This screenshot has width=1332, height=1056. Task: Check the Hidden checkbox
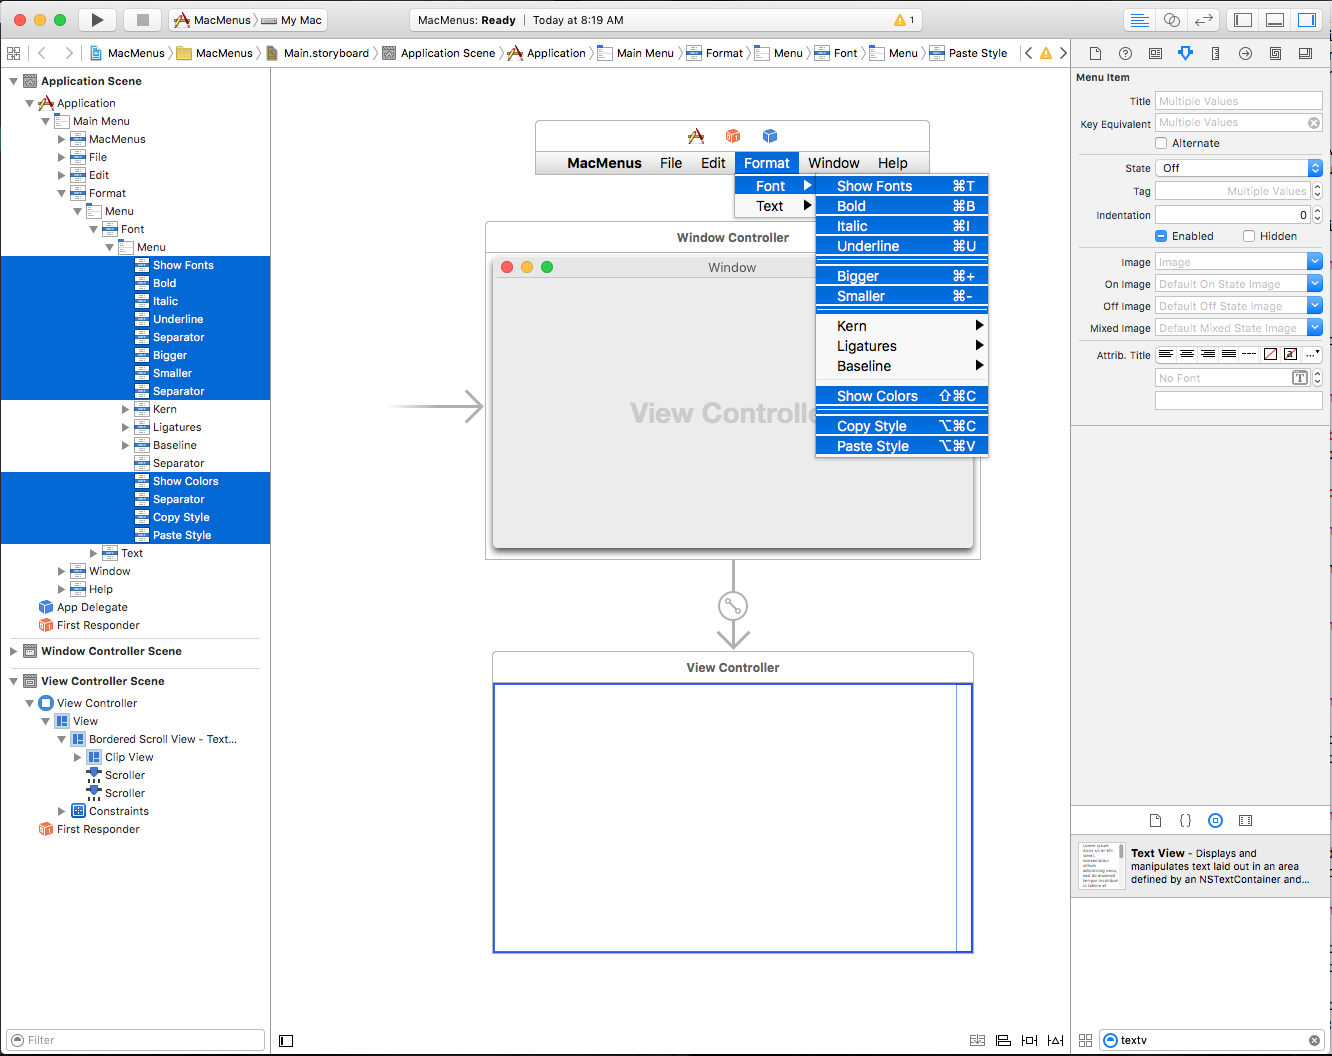tap(1249, 236)
